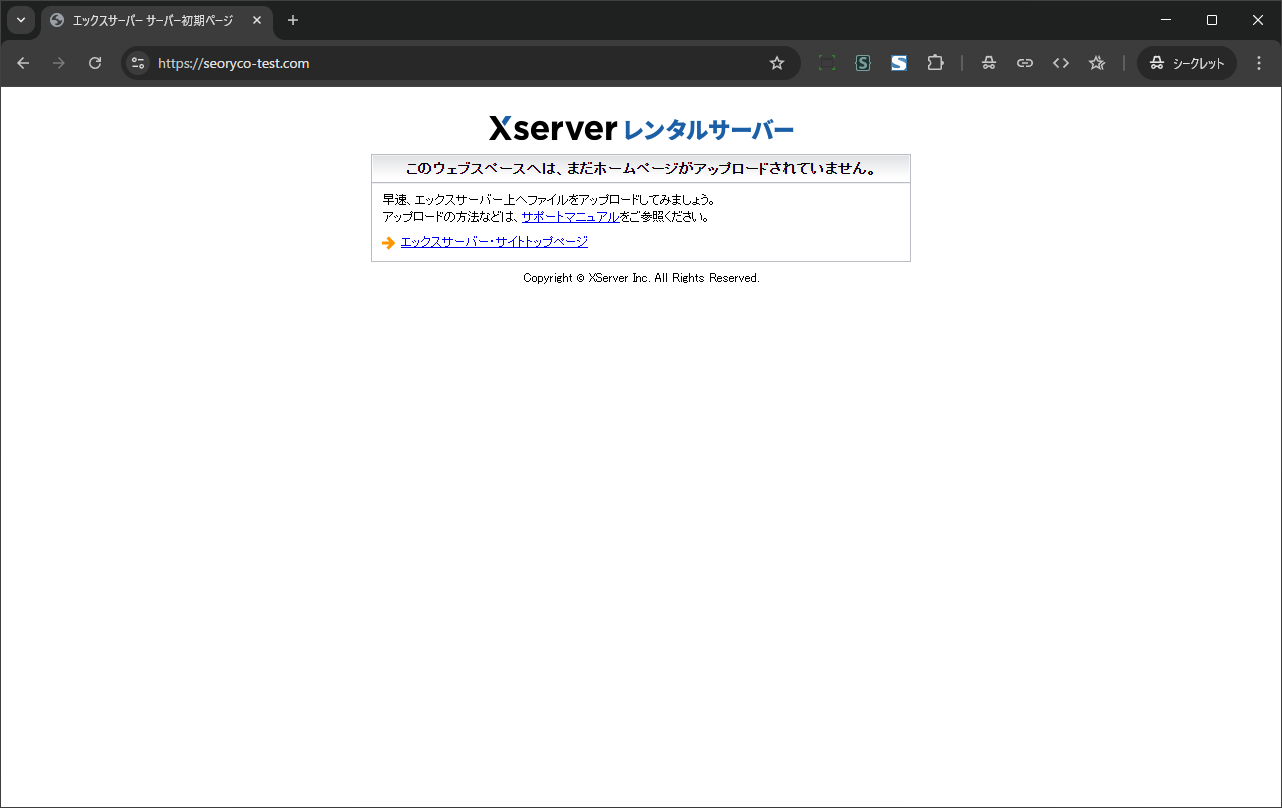This screenshot has height=808, width=1282.
Task: Follow the エックスサーバー・サイトトップページ link
Action: coord(493,241)
